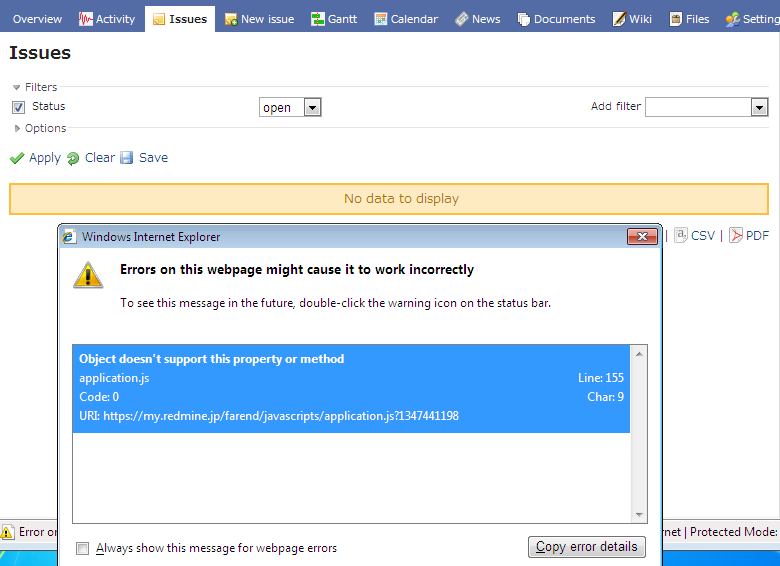Click the Clear link text
The image size is (780, 566).
pyautogui.click(x=100, y=158)
